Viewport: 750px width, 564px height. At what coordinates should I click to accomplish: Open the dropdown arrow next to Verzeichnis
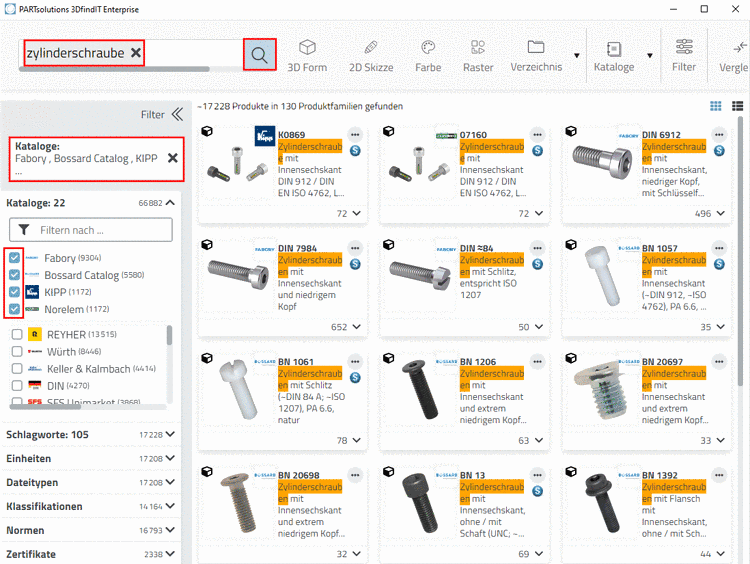577,55
